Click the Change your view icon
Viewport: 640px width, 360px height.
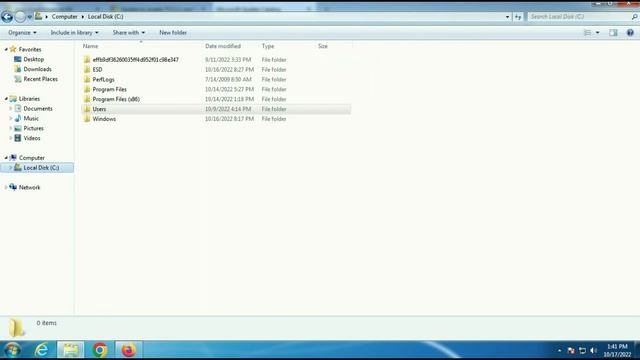coord(587,33)
